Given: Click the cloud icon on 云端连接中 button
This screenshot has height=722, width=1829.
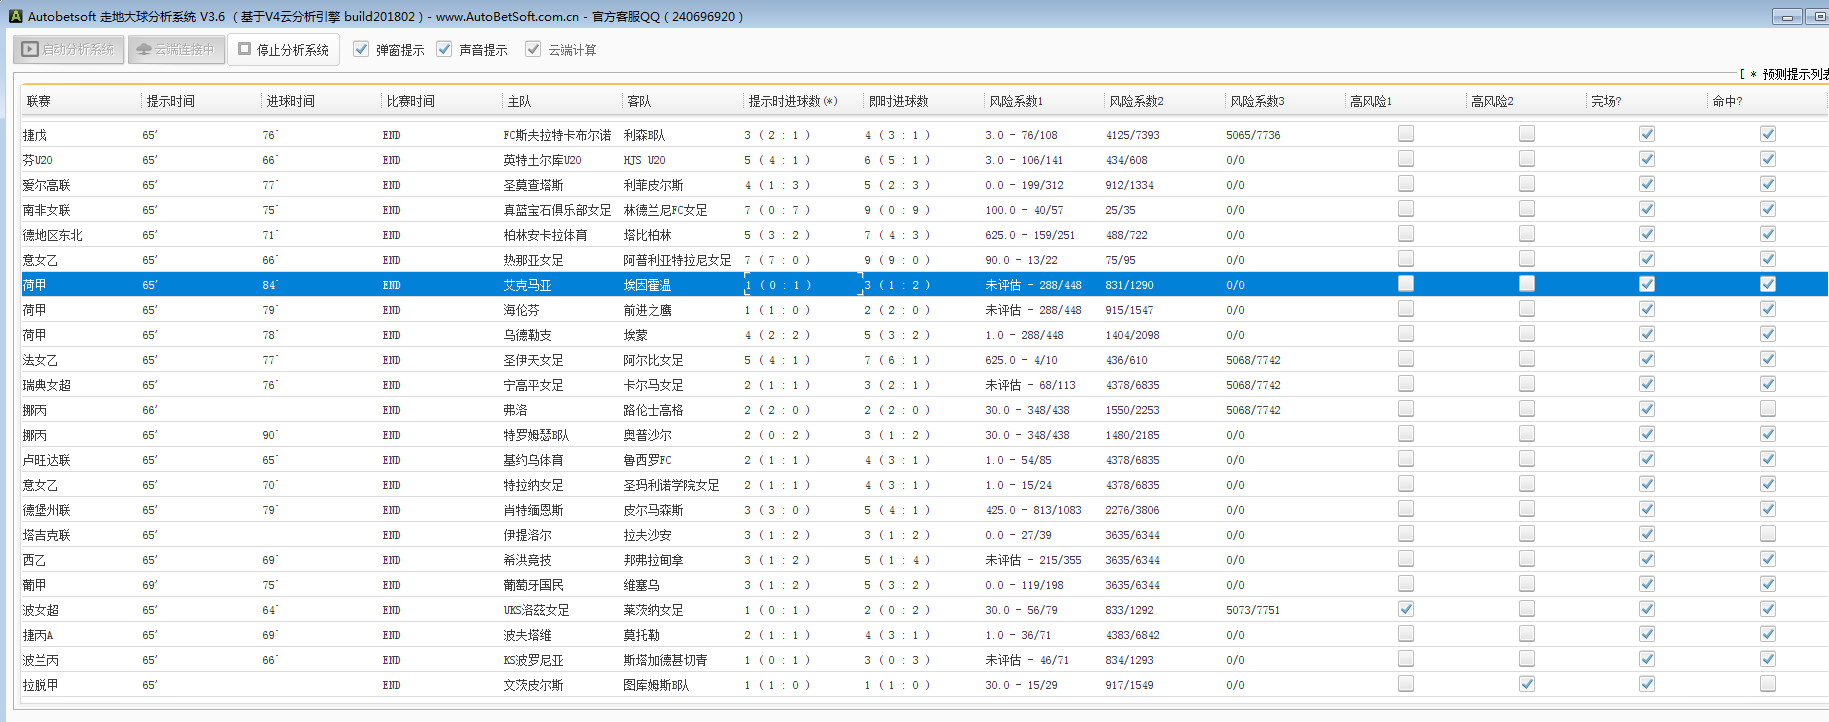Looking at the screenshot, I should [x=144, y=49].
